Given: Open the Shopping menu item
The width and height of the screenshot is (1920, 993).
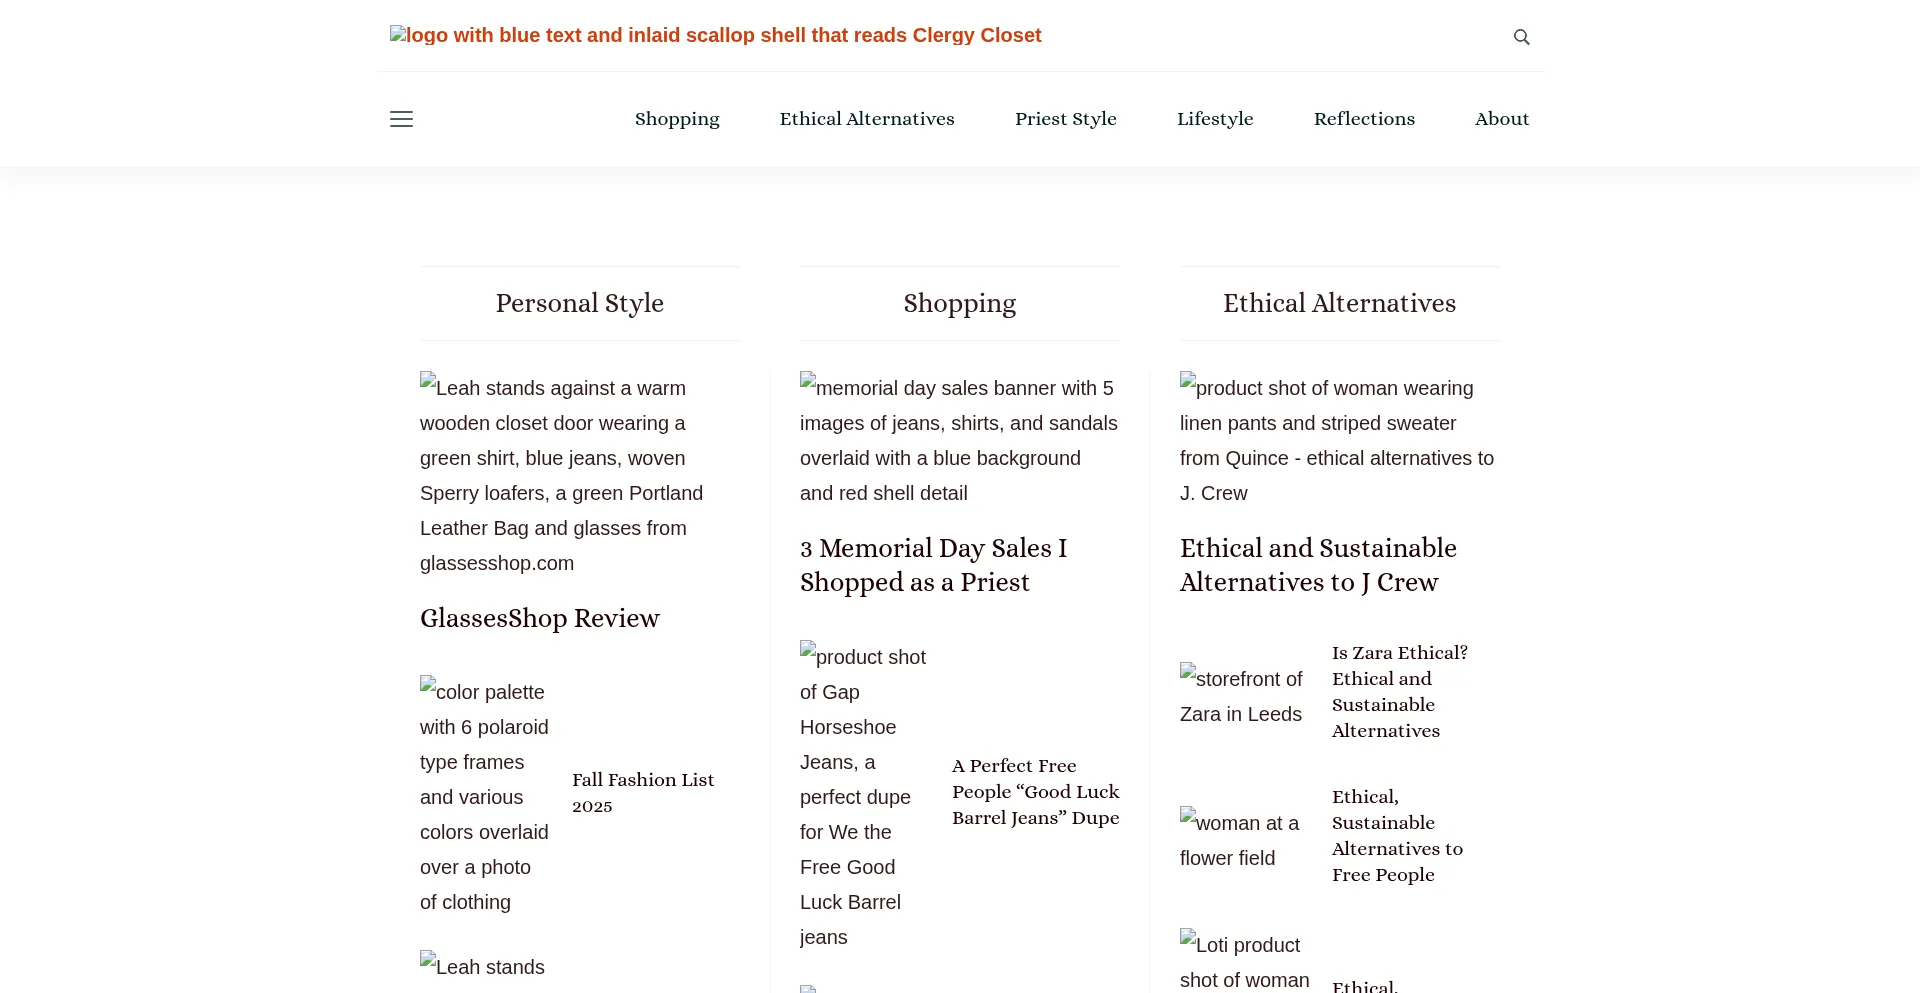Looking at the screenshot, I should [x=677, y=119].
